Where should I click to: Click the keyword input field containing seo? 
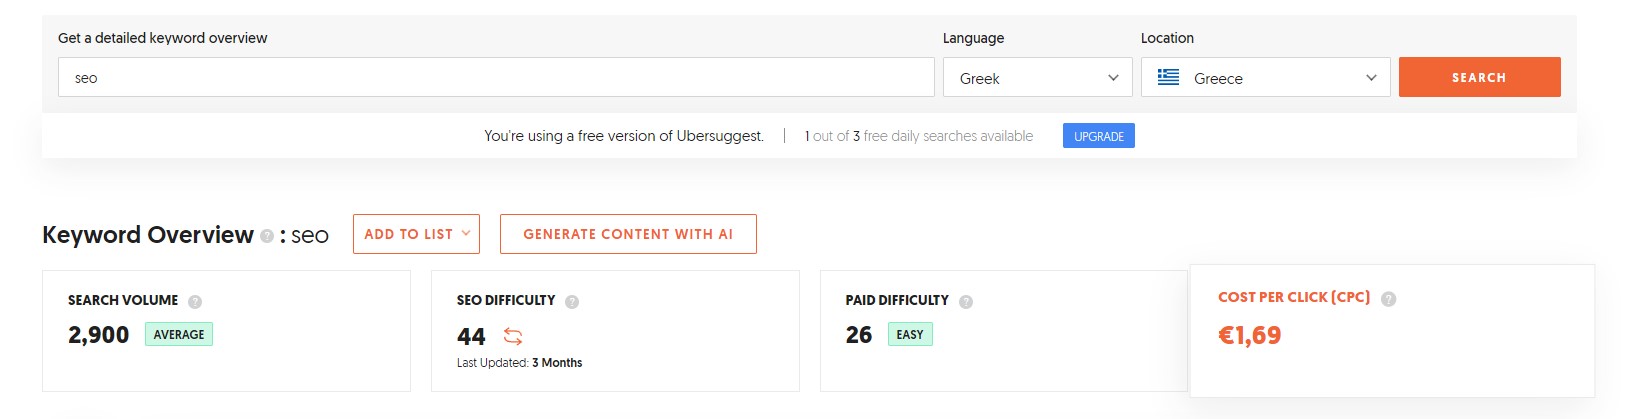pyautogui.click(x=496, y=77)
